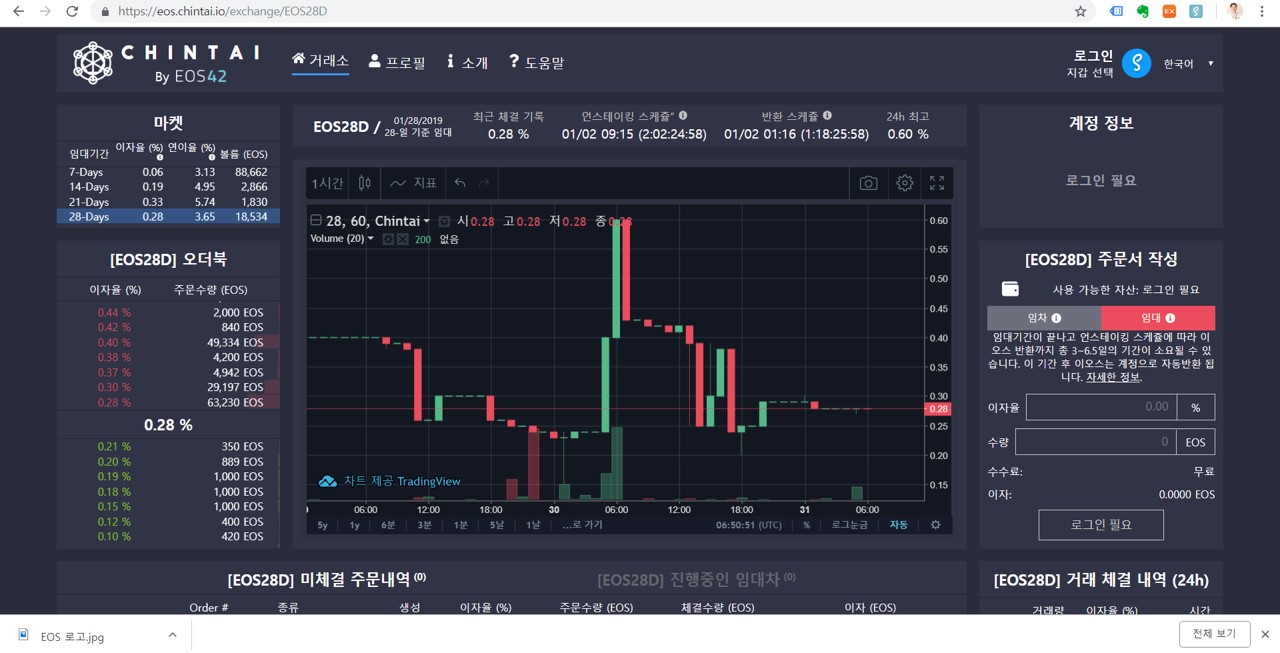Redo the chart action

[x=484, y=183]
